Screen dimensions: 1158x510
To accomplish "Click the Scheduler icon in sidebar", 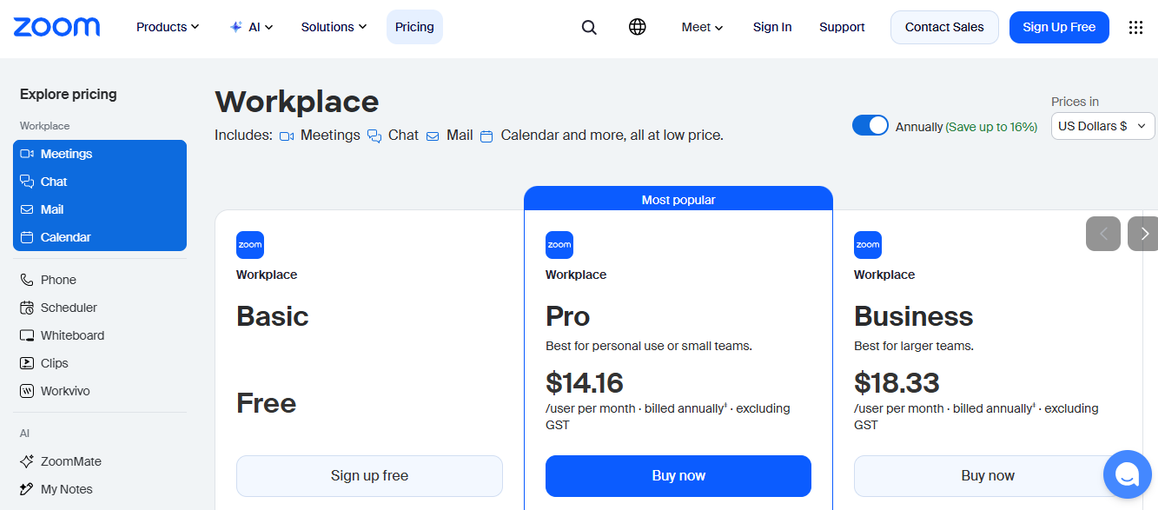I will [x=27, y=308].
